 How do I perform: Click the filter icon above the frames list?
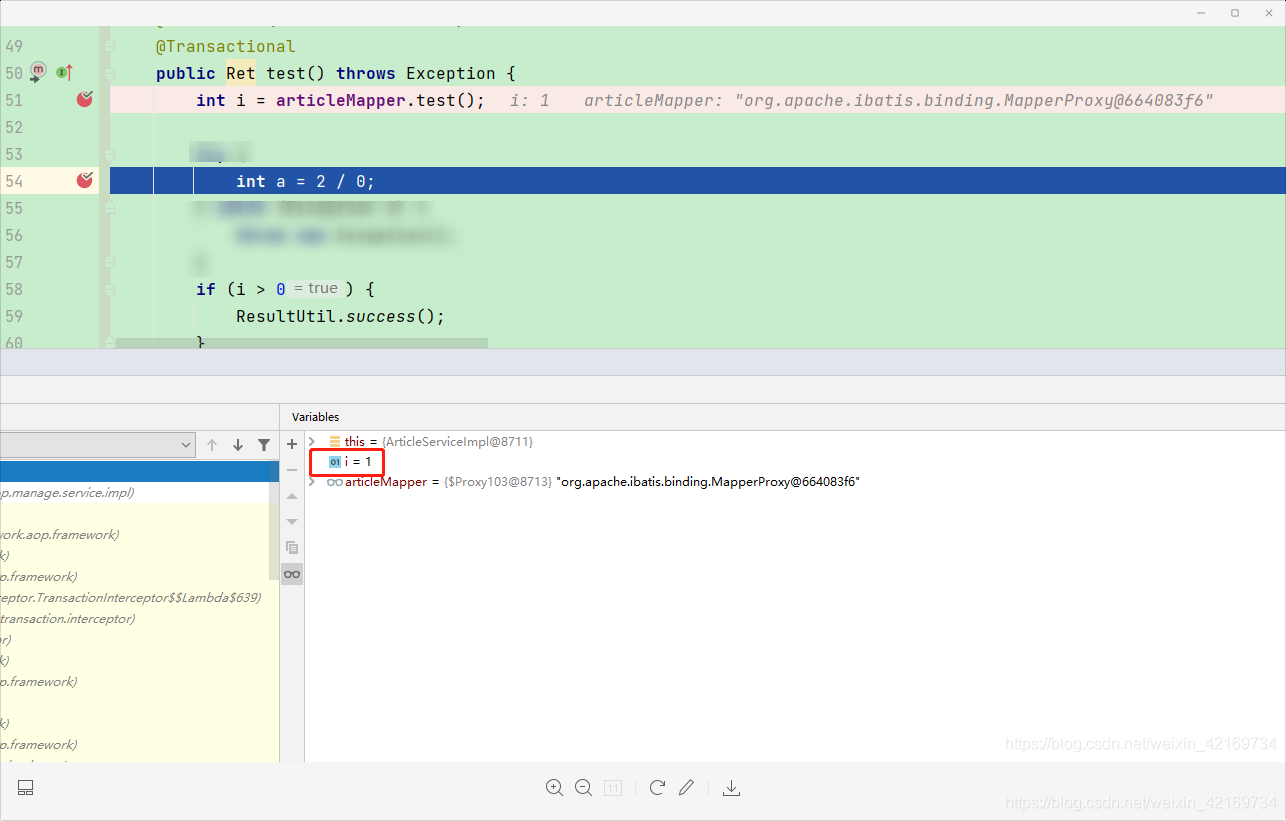(x=263, y=445)
